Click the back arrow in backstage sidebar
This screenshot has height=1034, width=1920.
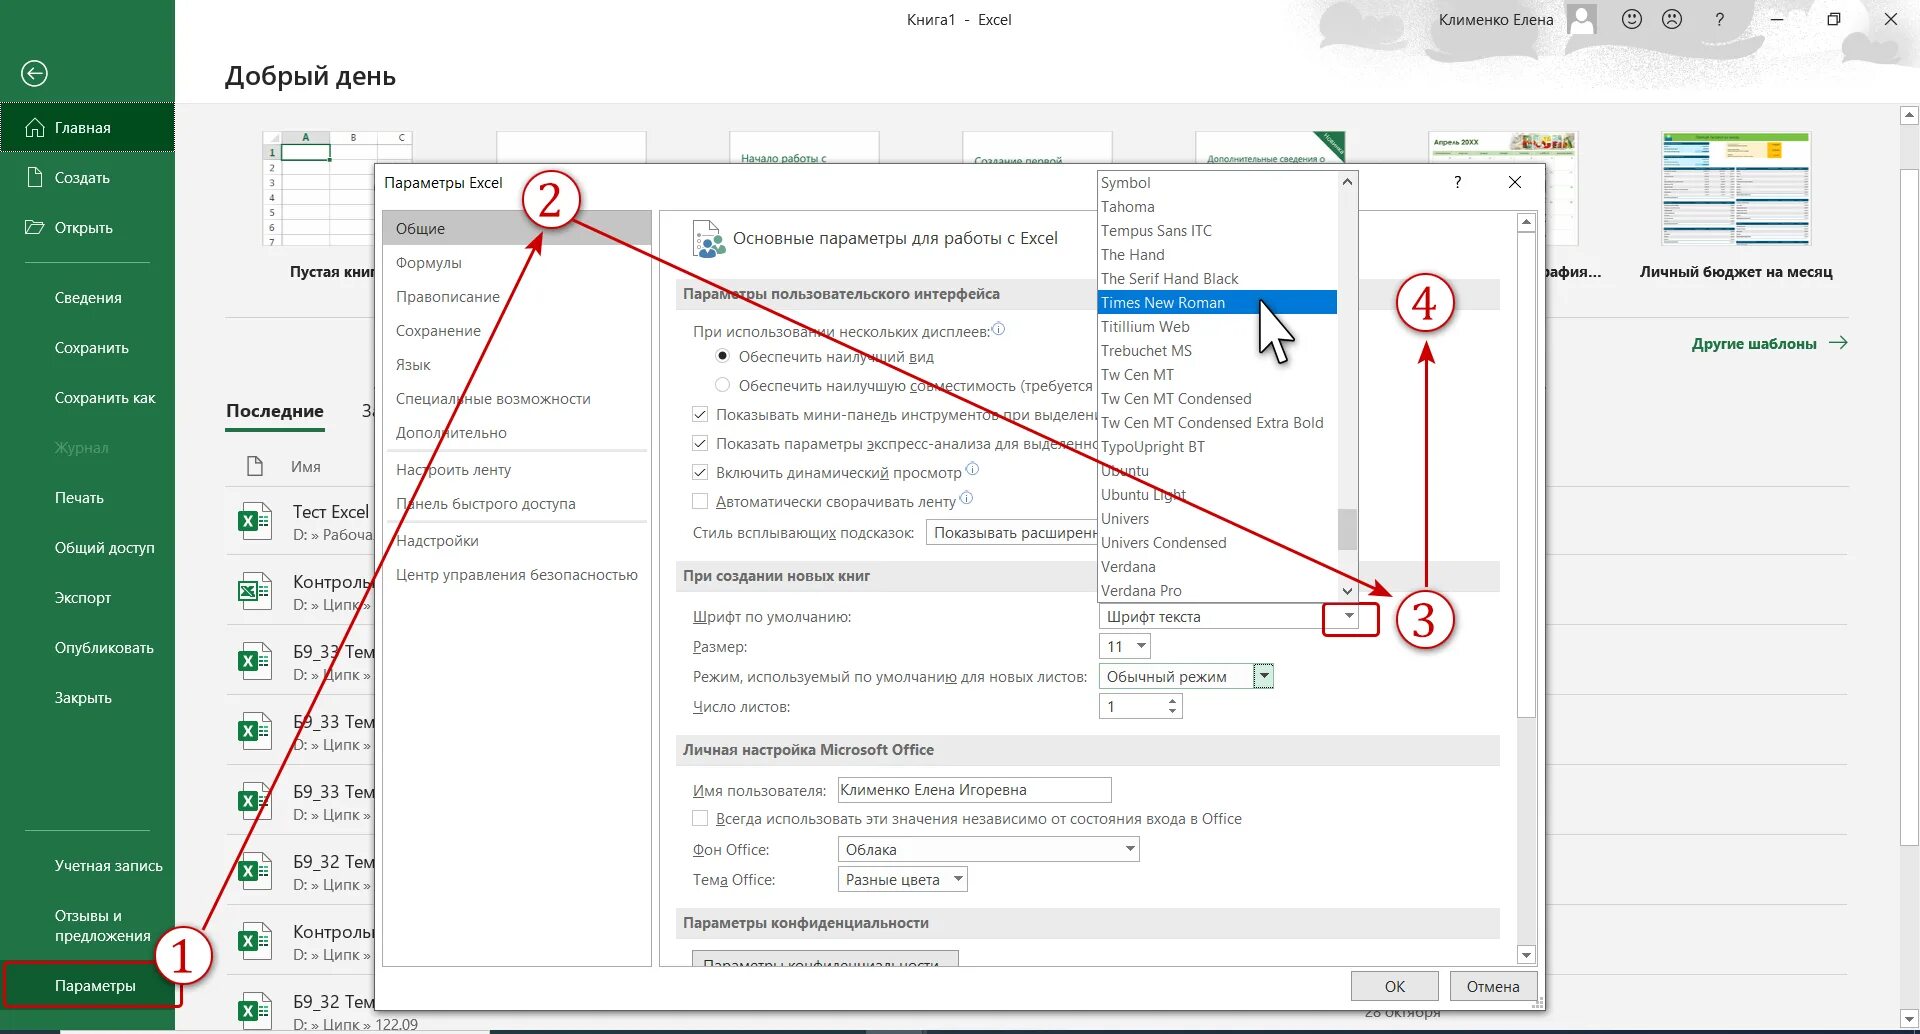pos(34,73)
